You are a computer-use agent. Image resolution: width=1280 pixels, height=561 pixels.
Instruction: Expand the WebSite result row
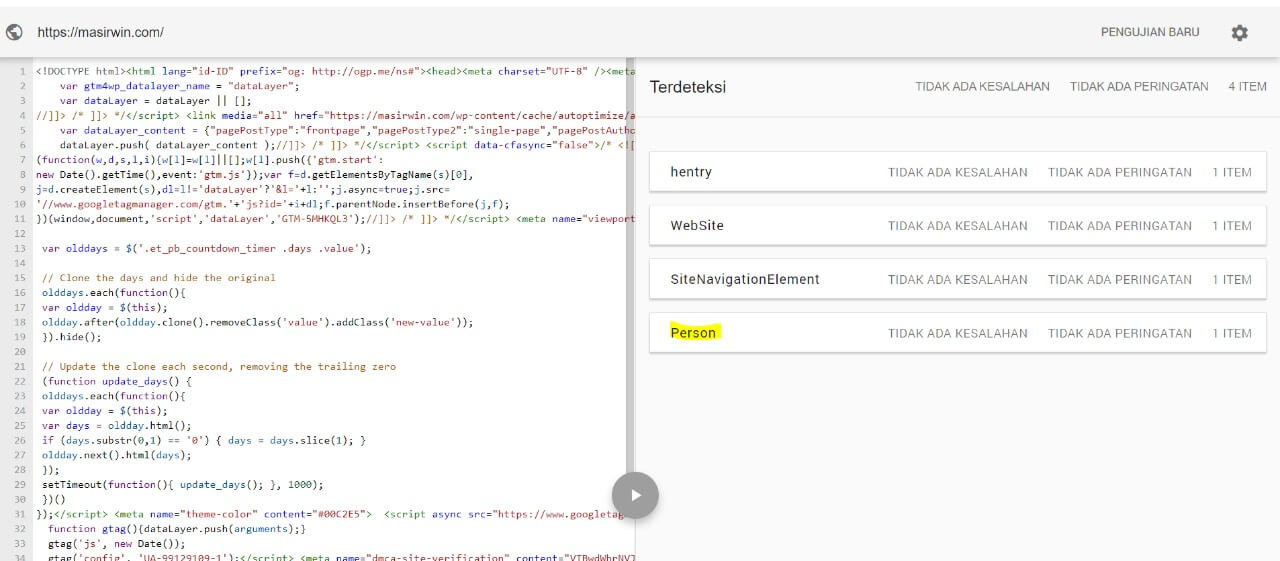click(x=958, y=225)
